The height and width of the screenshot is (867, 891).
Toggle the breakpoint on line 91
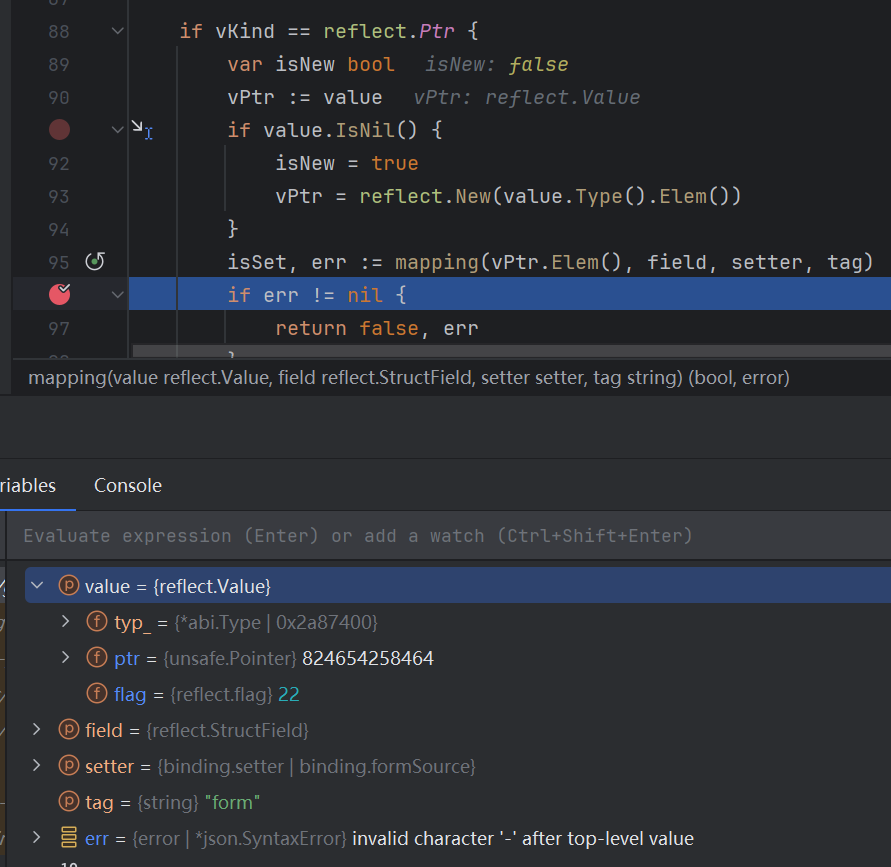pyautogui.click(x=59, y=130)
